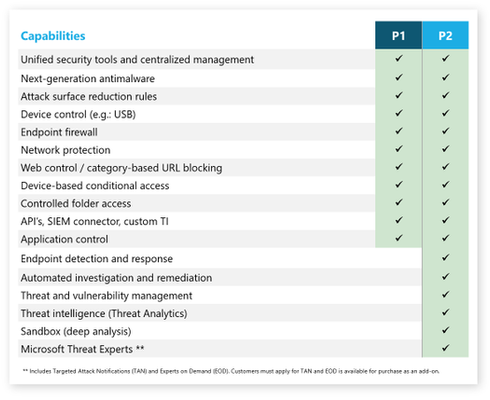Click the P2 column header
The width and height of the screenshot is (490, 400).
tap(445, 35)
